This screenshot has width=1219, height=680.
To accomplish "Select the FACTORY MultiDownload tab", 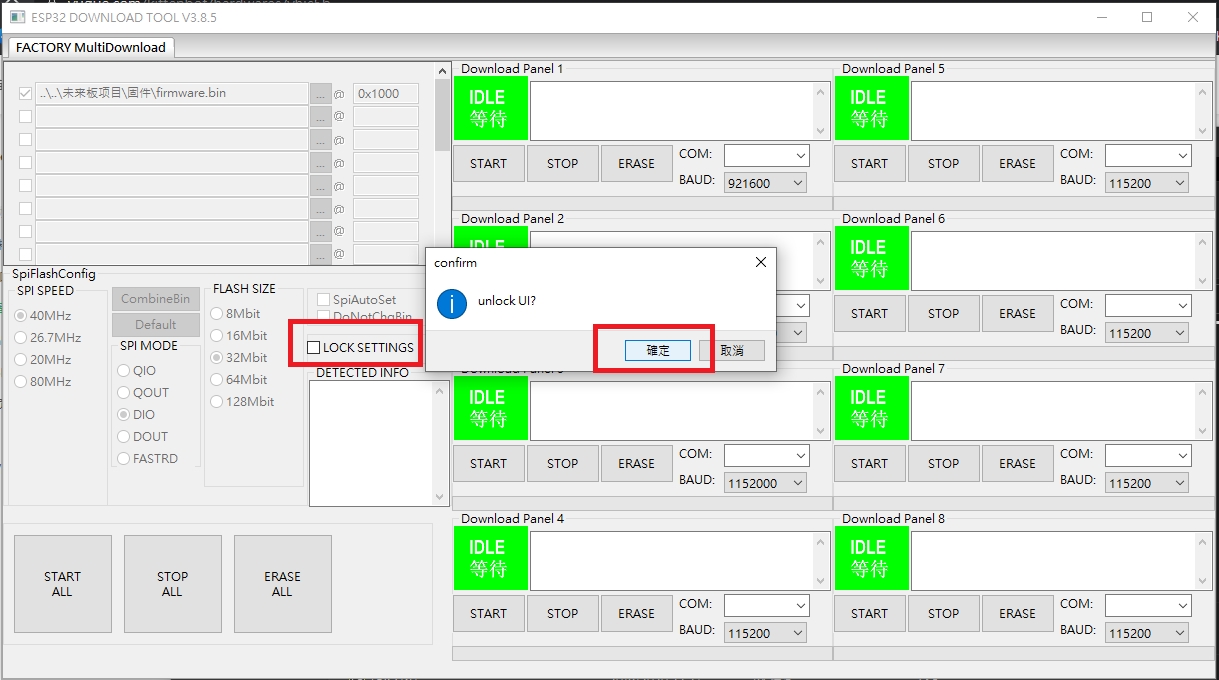I will 91,47.
